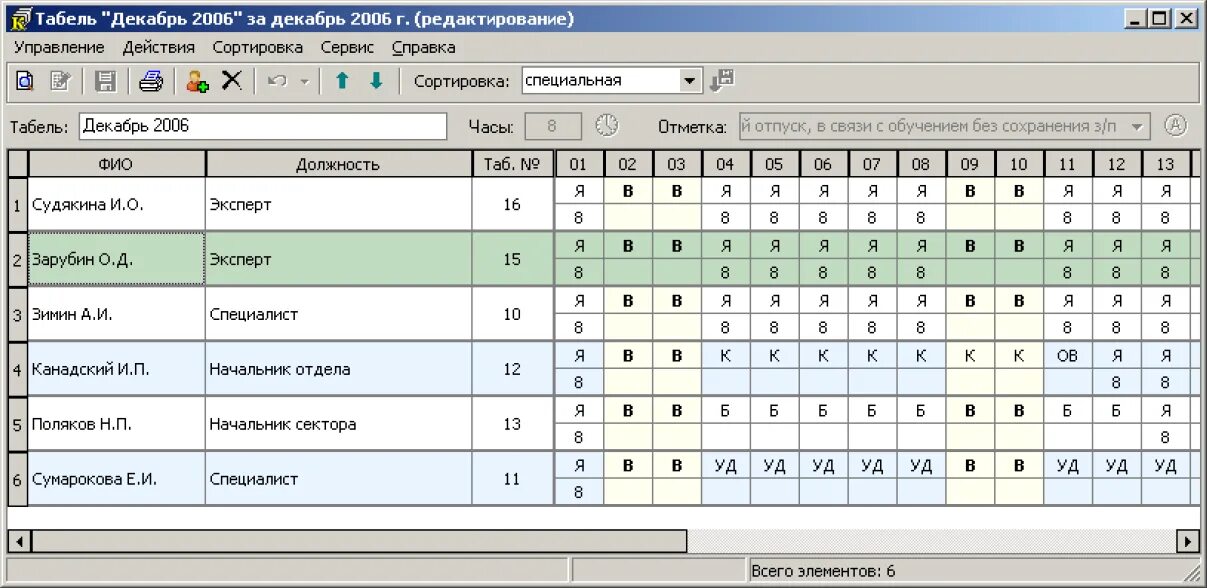Image resolution: width=1207 pixels, height=588 pixels.
Task: Click status bar text 'Всего элементов: 6'
Action: point(823,571)
